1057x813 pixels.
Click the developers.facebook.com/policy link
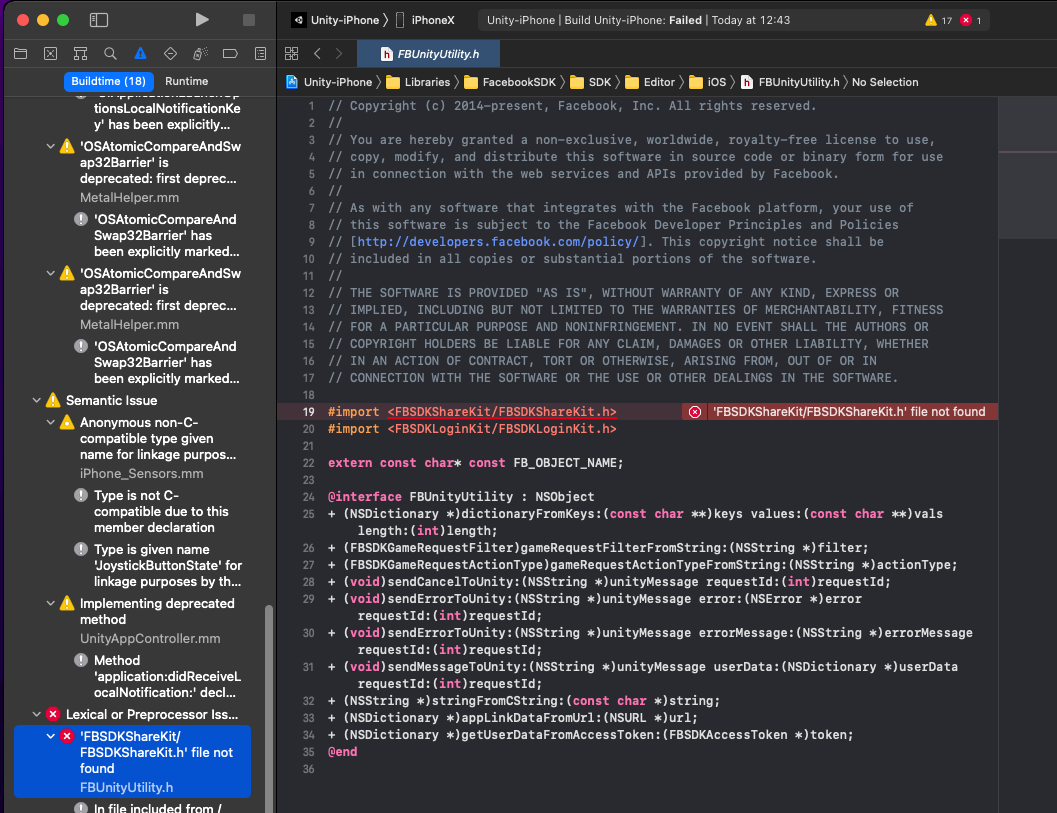pyautogui.click(x=498, y=241)
